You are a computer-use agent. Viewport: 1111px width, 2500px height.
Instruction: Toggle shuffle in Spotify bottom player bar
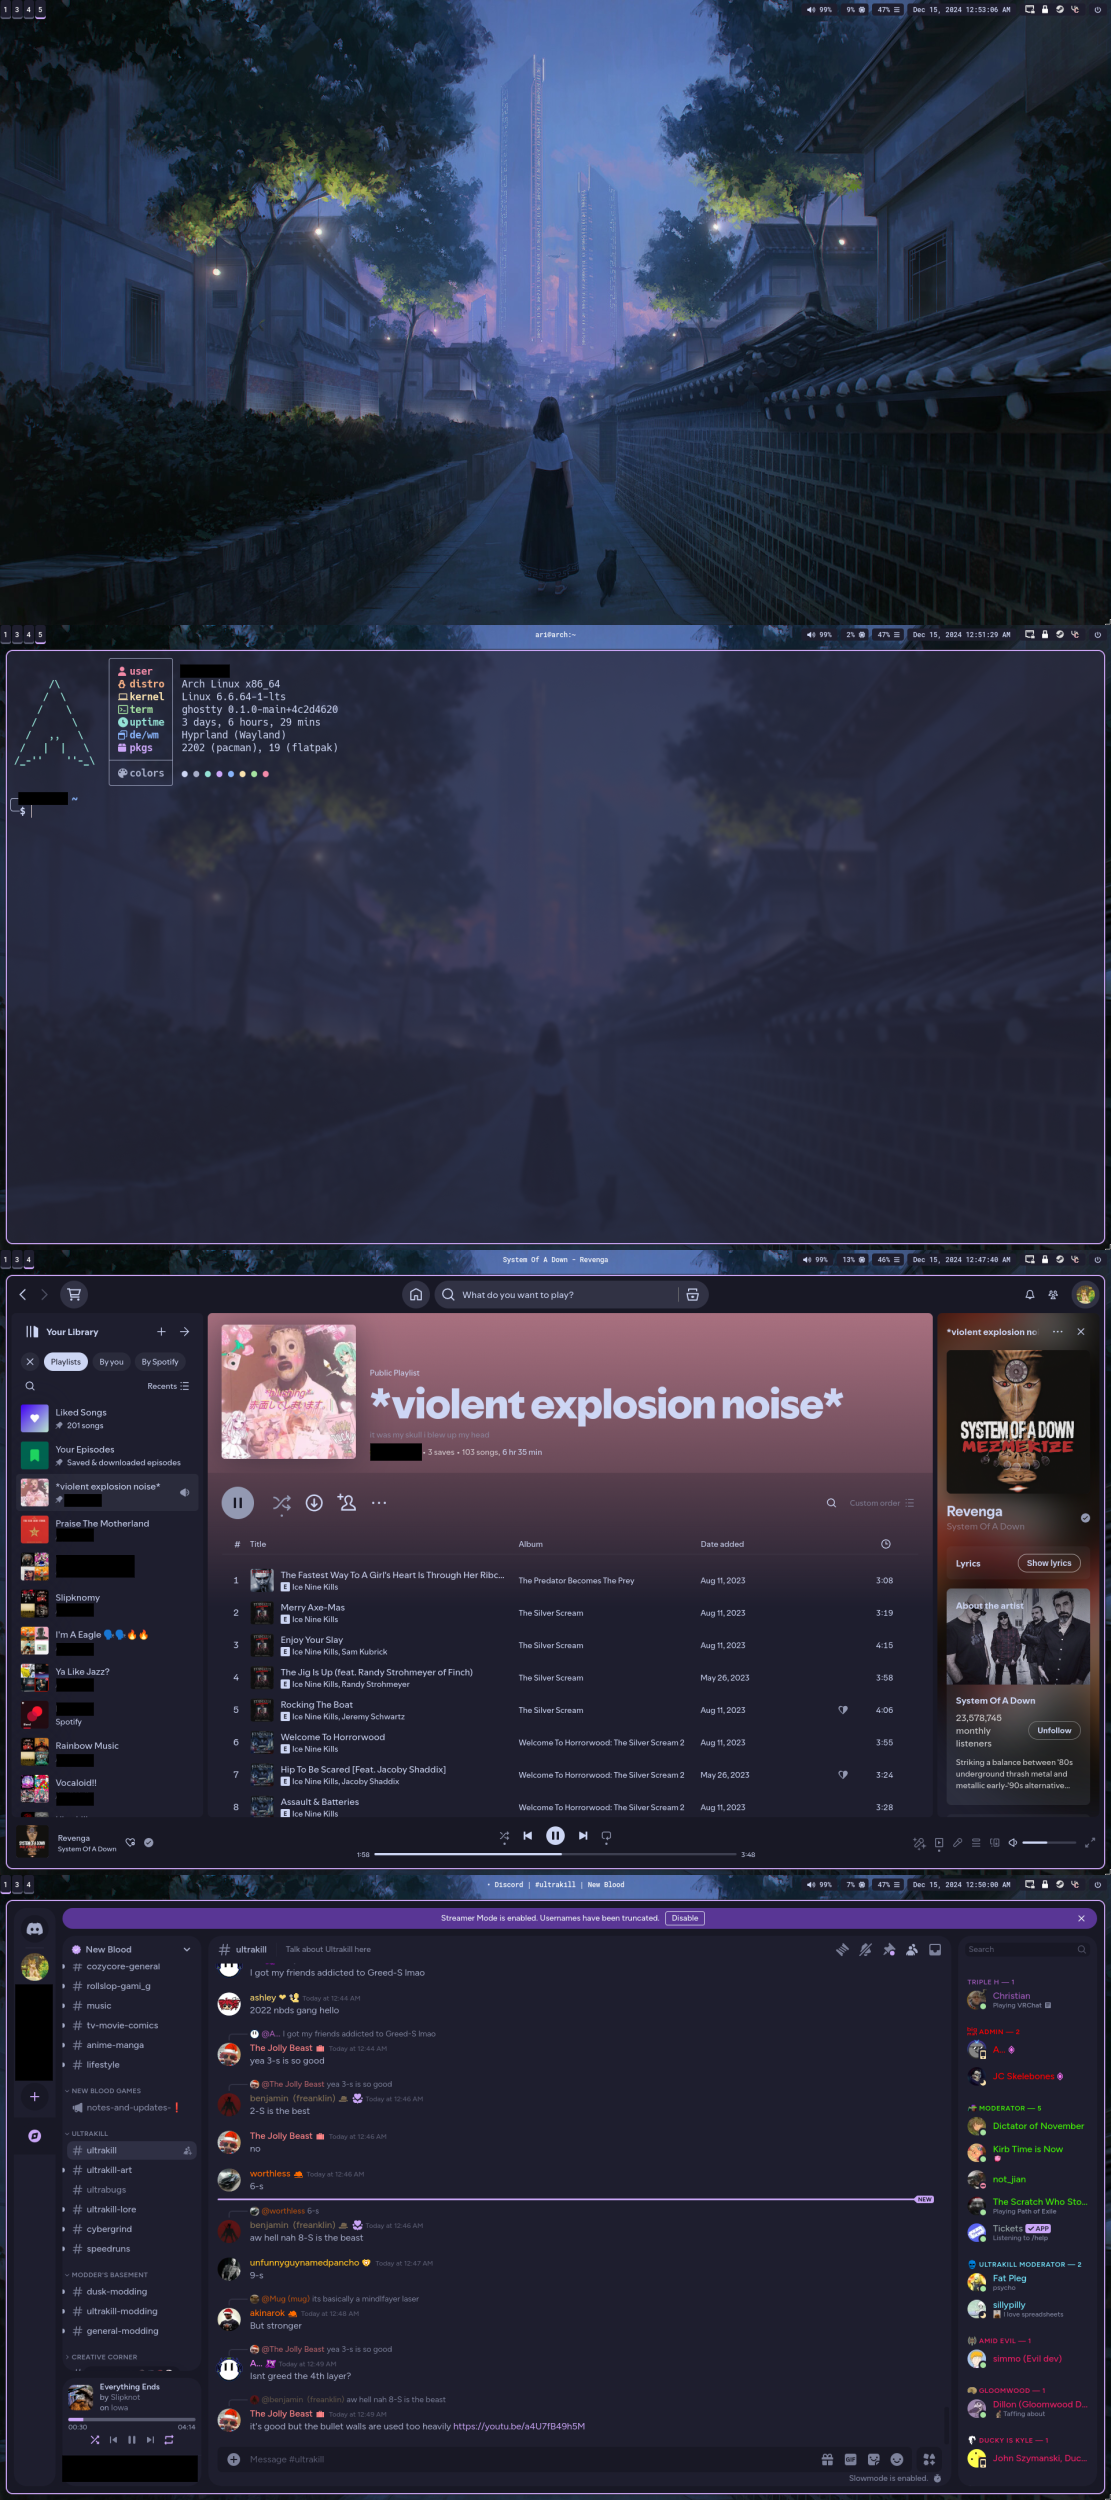point(504,1836)
